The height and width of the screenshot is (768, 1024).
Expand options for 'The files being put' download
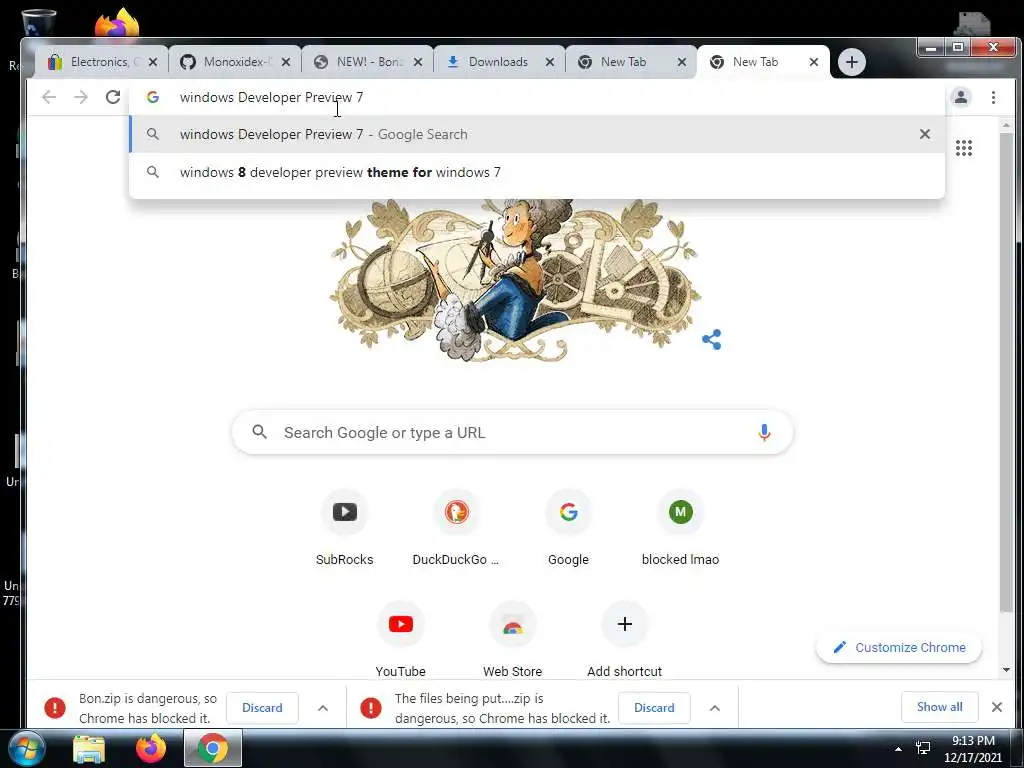click(x=714, y=708)
